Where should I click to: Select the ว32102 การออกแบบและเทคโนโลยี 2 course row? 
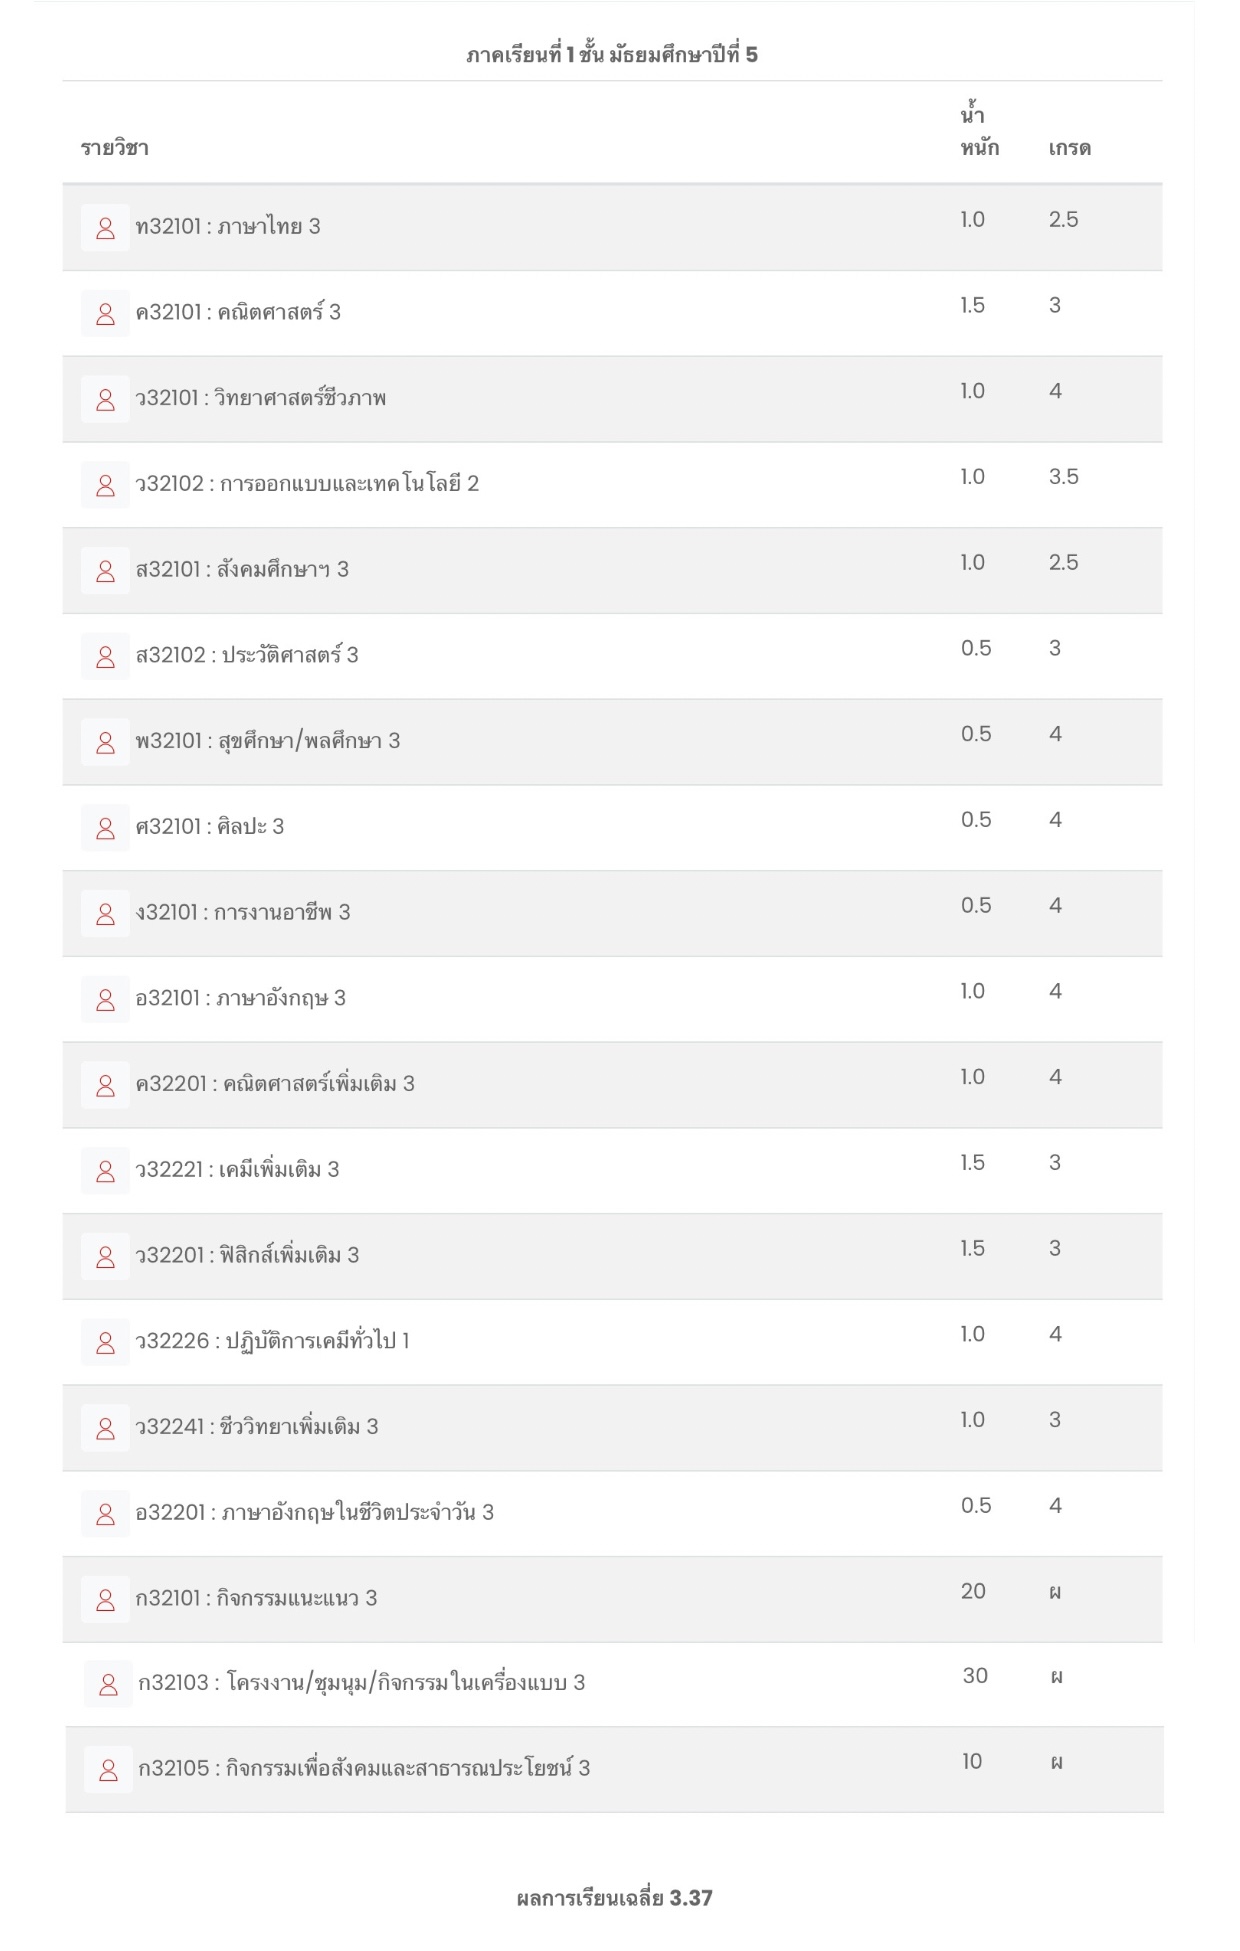[x=612, y=485]
